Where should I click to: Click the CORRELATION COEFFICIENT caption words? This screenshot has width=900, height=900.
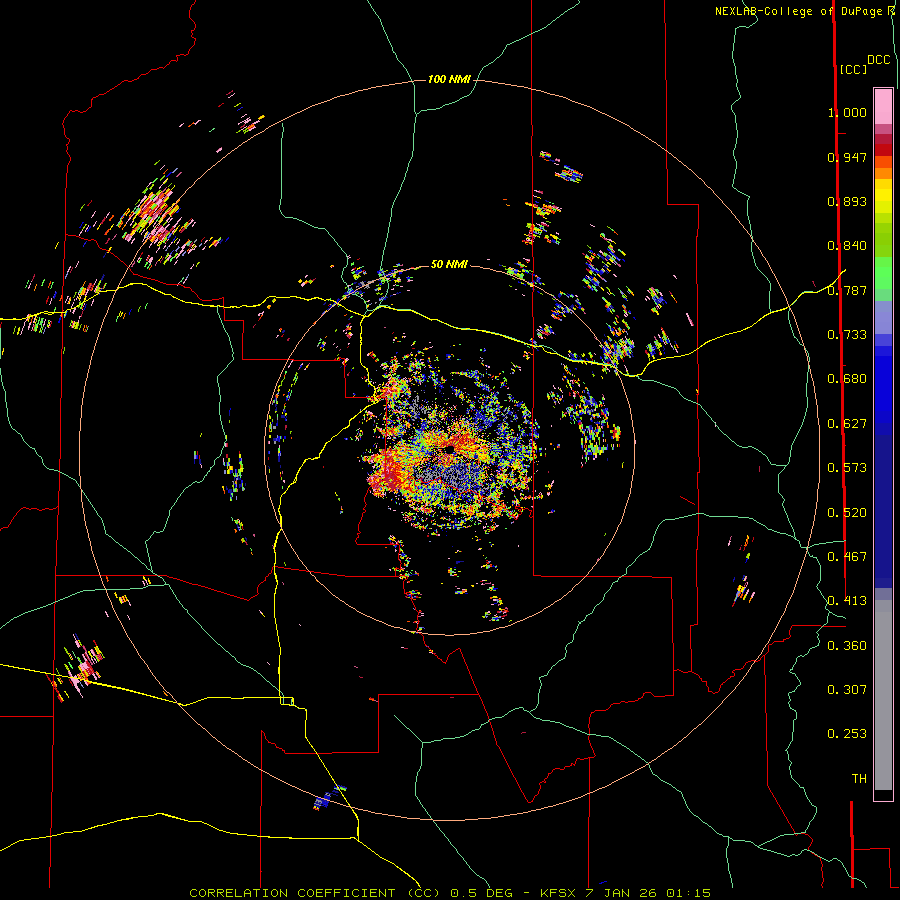[x=292, y=893]
